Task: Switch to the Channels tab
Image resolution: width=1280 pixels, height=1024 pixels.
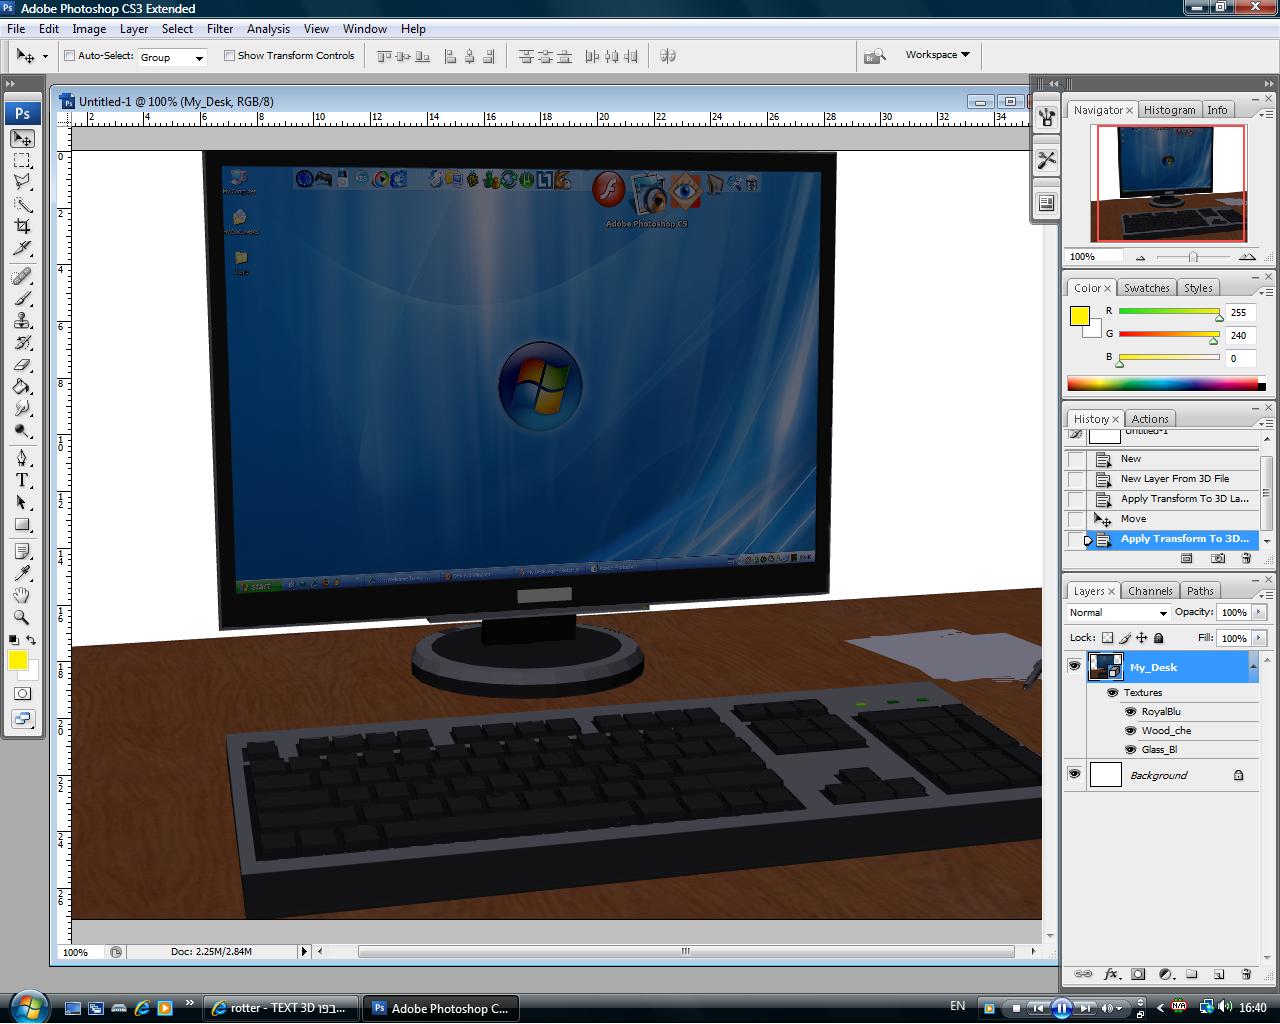Action: pyautogui.click(x=1150, y=591)
